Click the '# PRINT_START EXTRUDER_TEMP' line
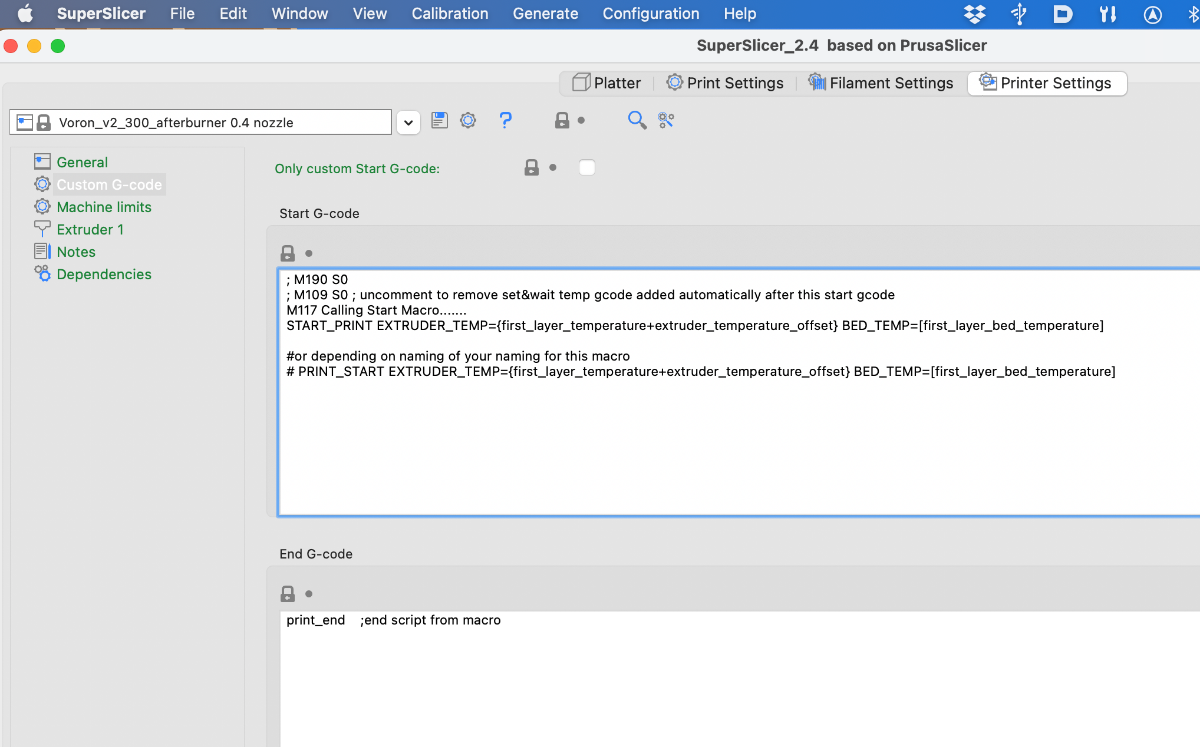The width and height of the screenshot is (1200, 747). tap(701, 371)
